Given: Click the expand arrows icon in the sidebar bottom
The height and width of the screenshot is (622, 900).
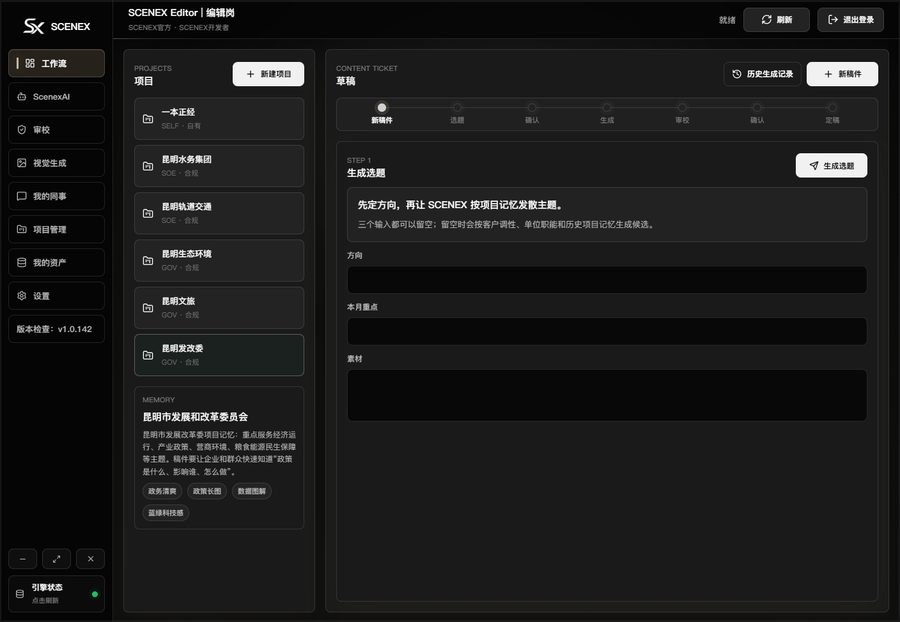Looking at the screenshot, I should (56, 559).
